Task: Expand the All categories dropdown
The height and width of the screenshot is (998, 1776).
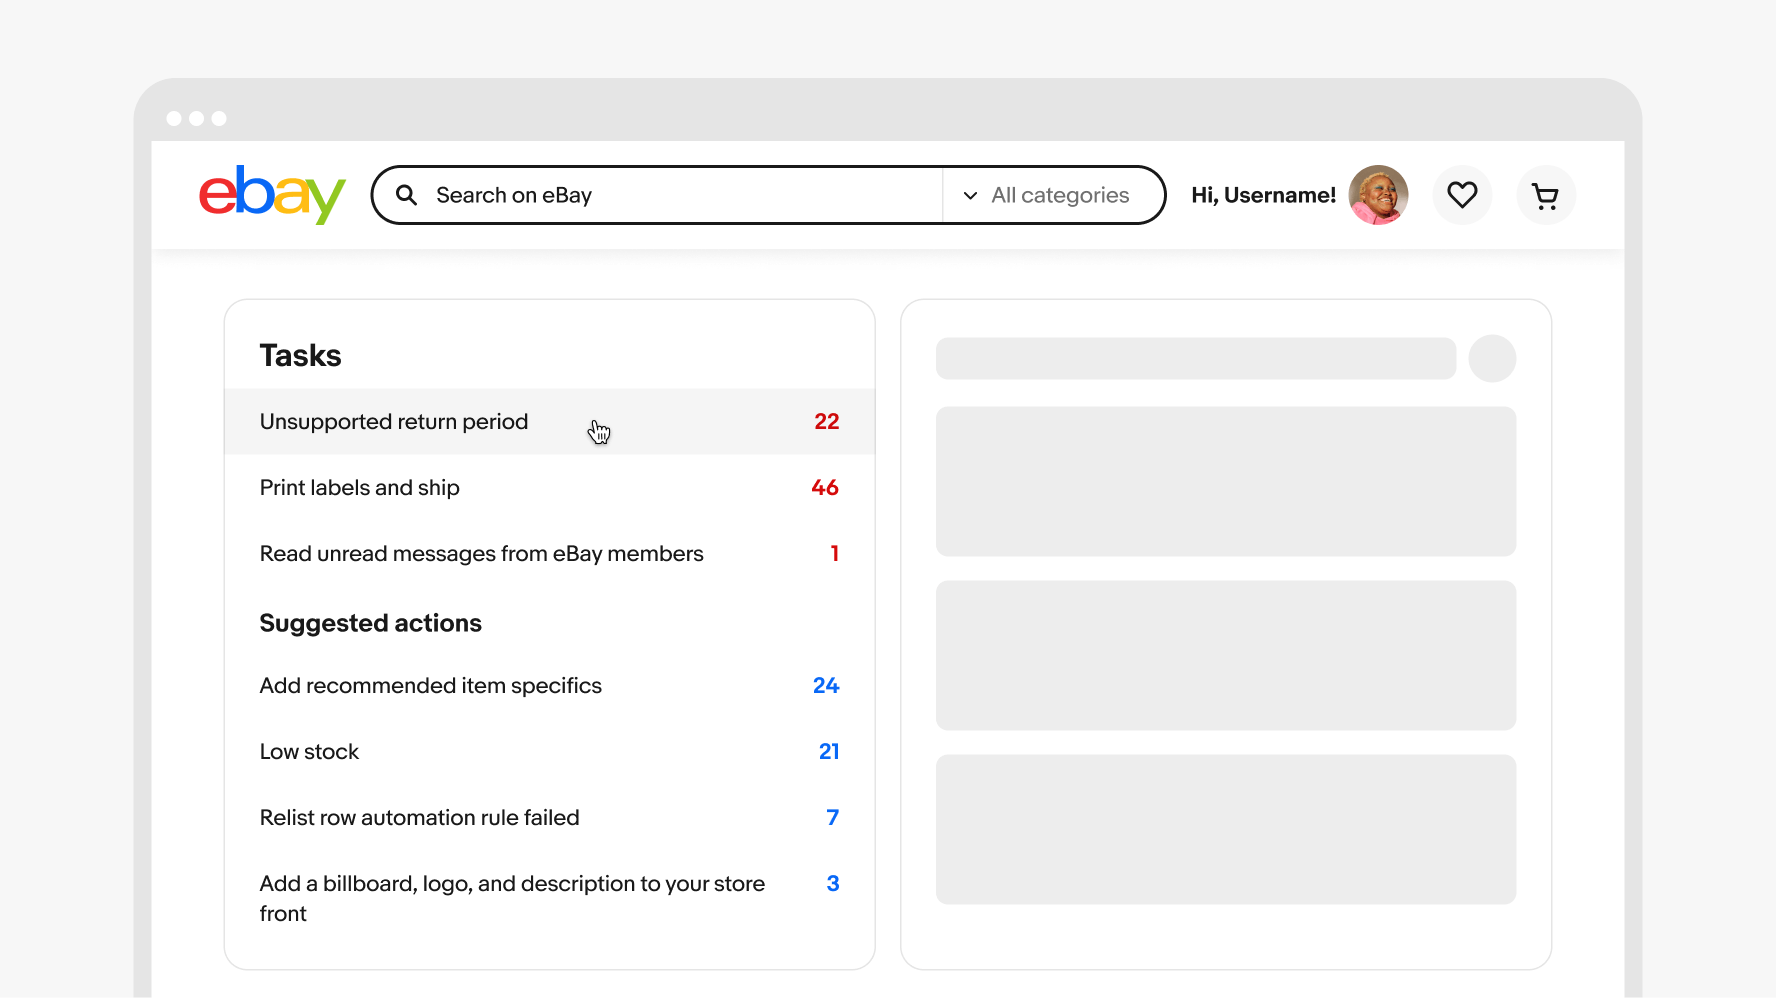Action: pos(1058,195)
